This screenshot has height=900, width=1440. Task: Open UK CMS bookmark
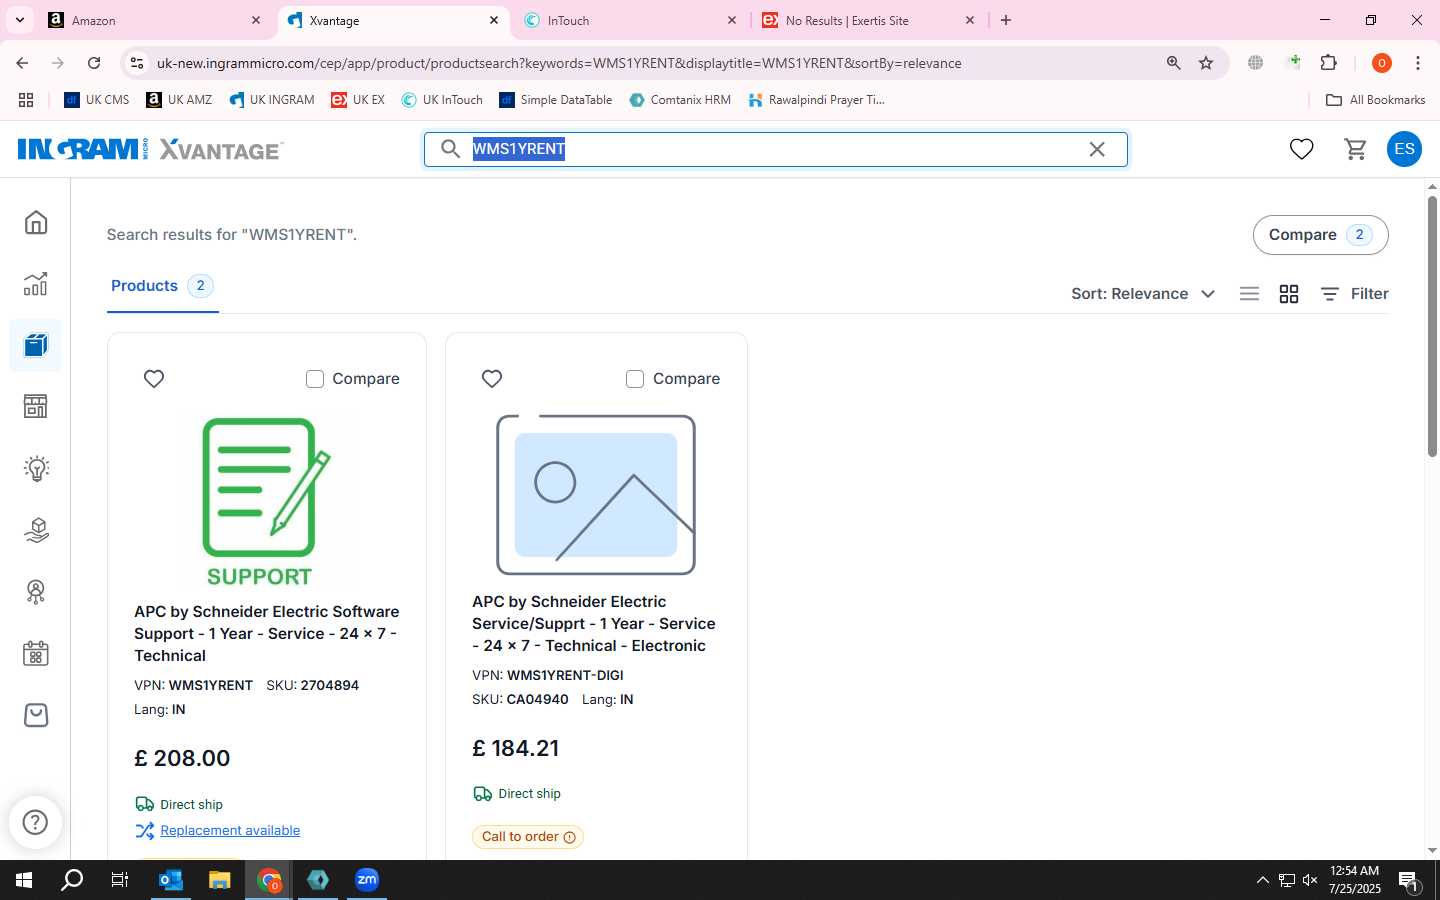click(97, 100)
